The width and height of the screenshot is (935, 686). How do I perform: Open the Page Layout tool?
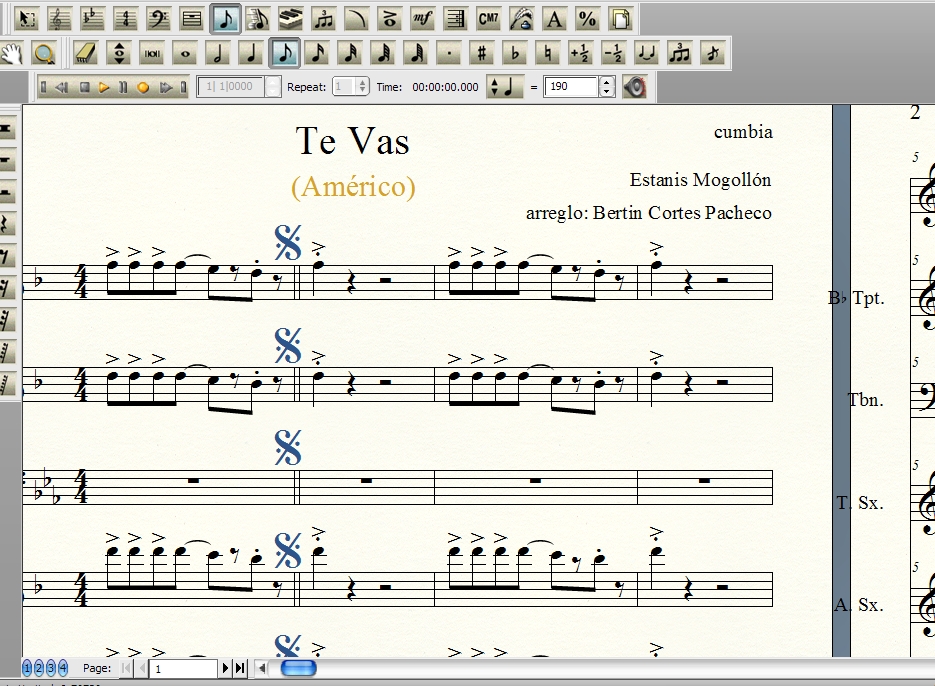tap(620, 19)
